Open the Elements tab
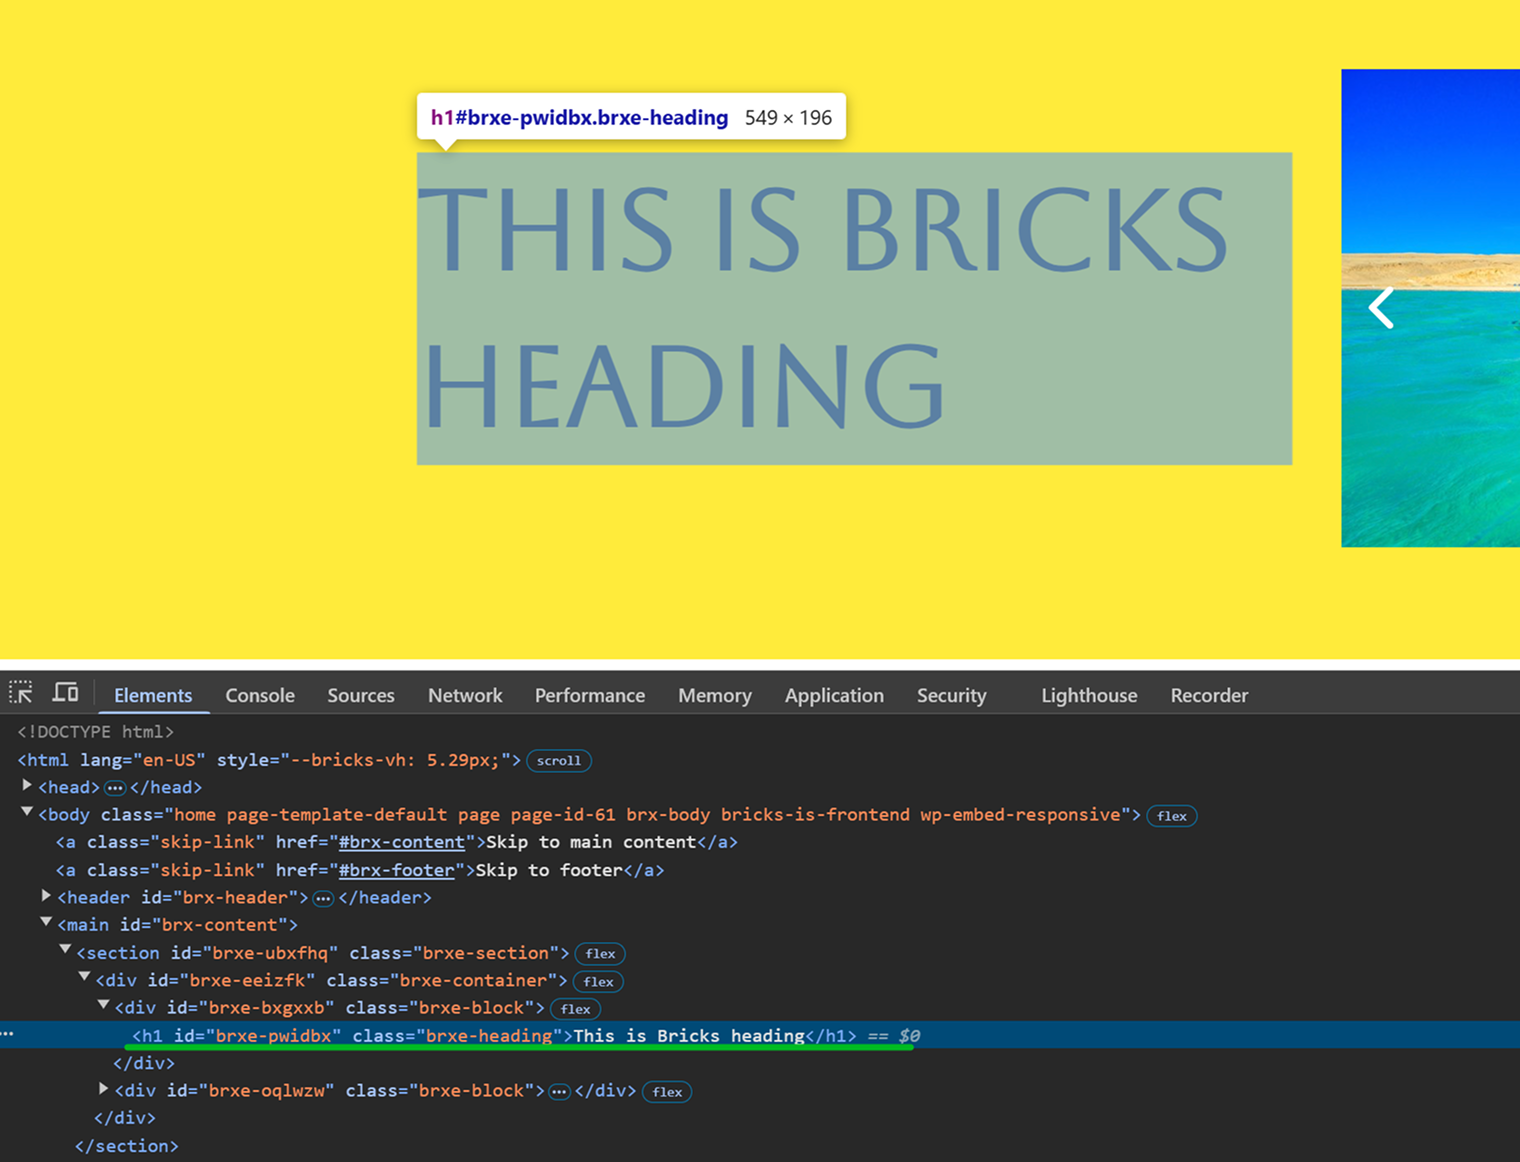 (153, 695)
